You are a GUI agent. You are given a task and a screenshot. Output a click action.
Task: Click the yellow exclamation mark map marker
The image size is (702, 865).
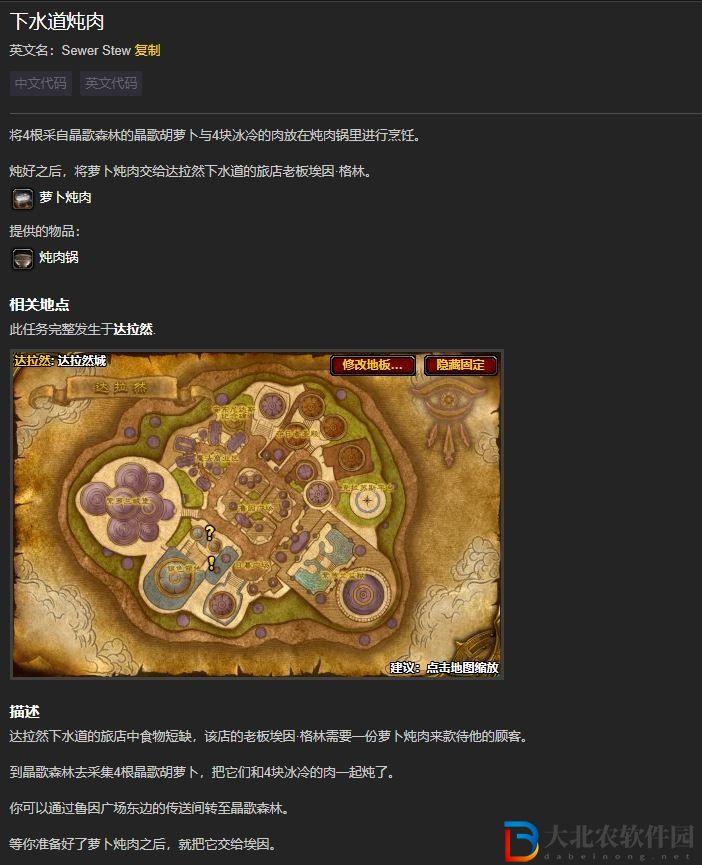[211, 563]
